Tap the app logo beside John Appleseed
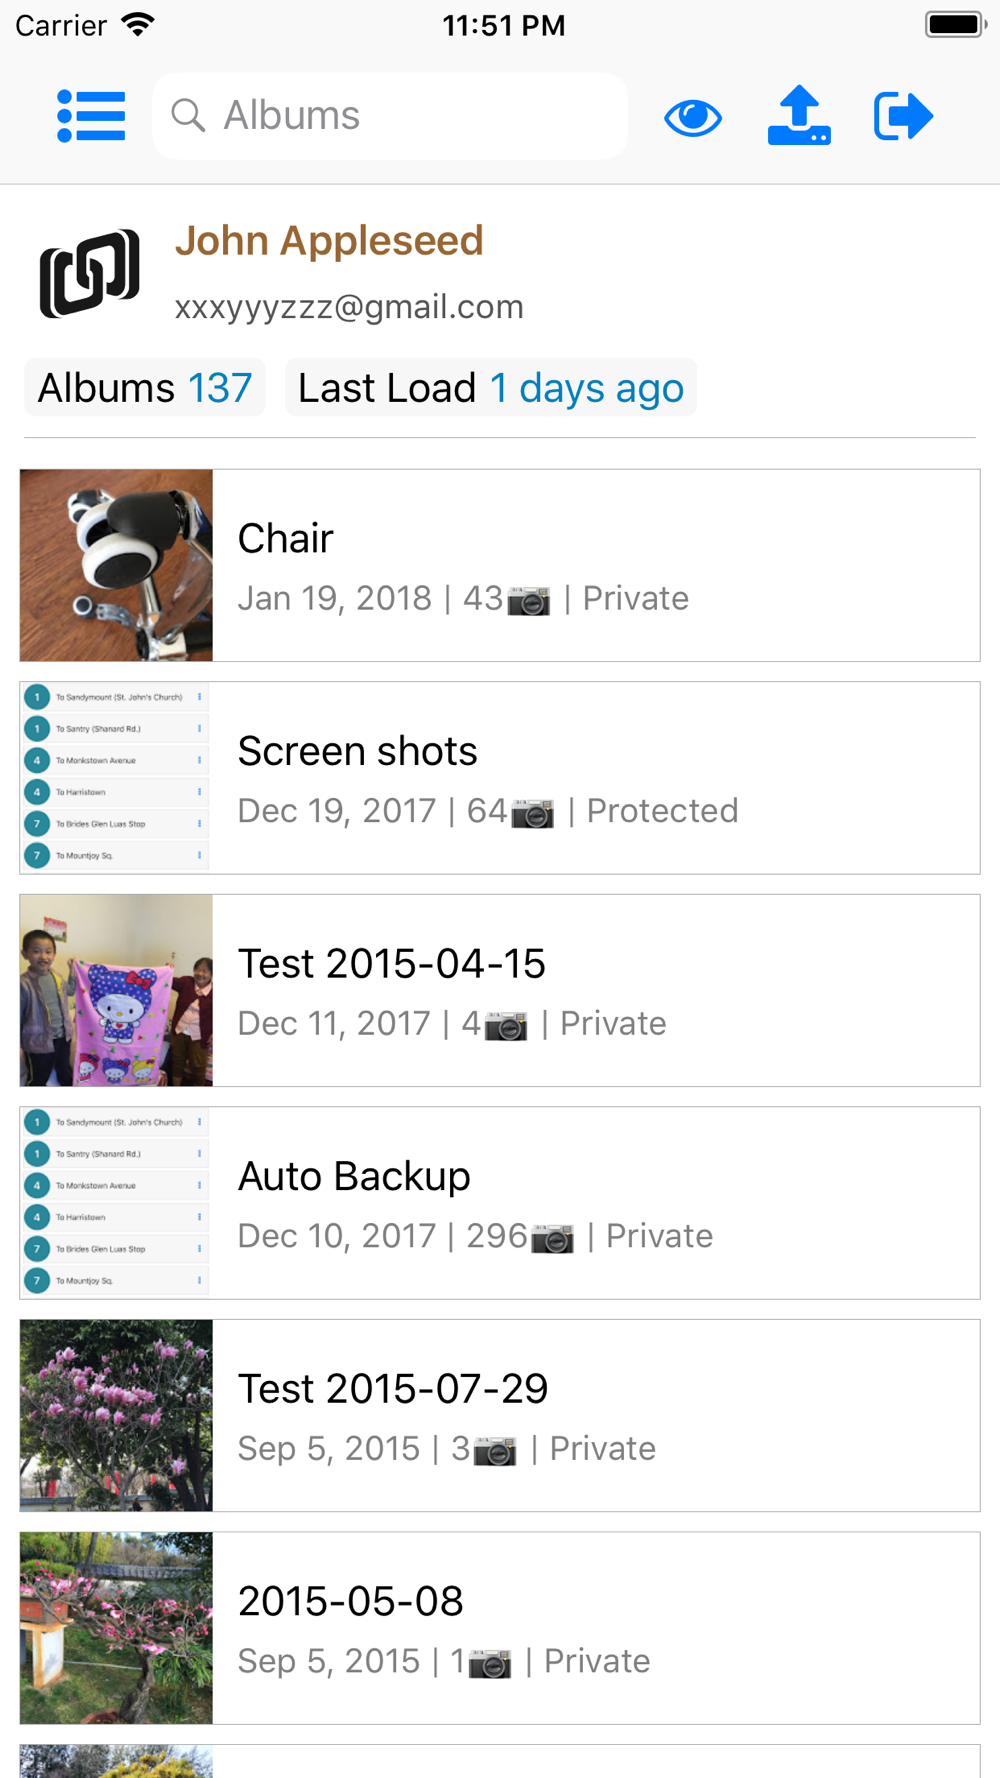 click(x=90, y=273)
